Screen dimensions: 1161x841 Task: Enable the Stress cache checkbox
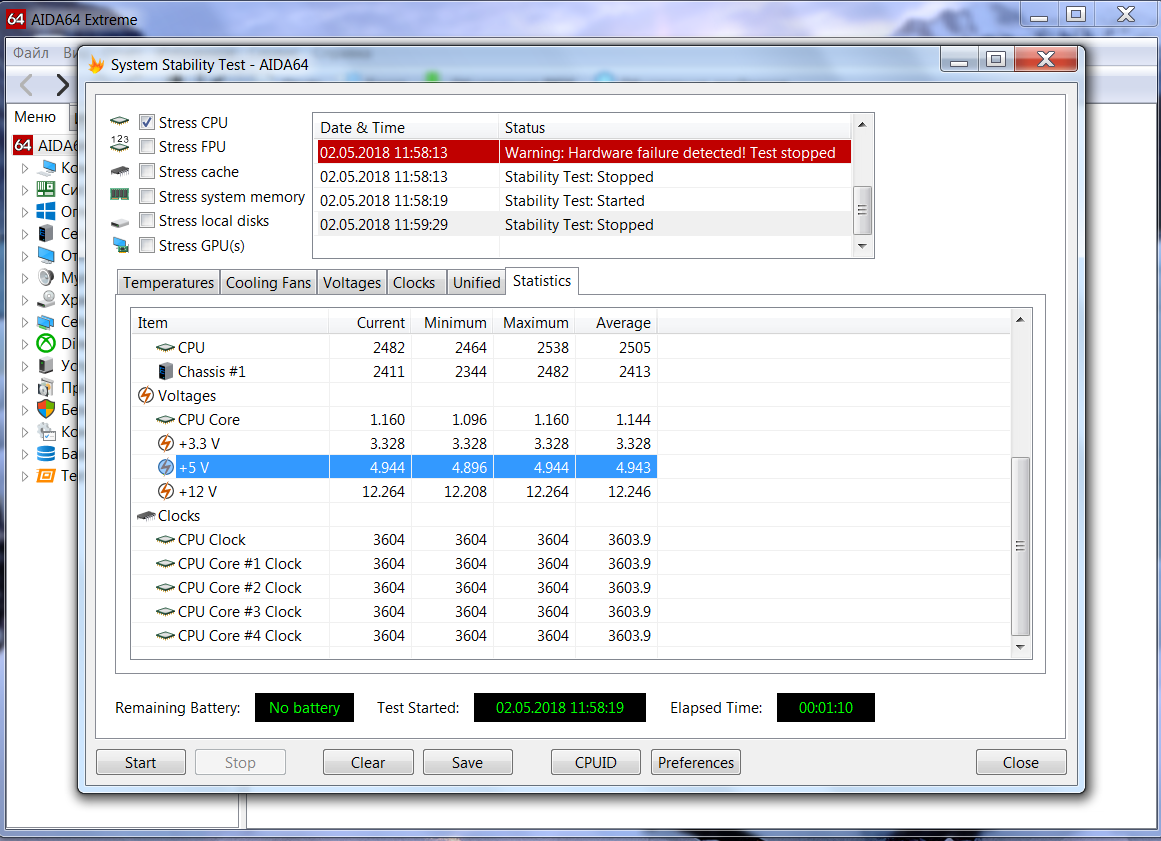click(x=147, y=172)
